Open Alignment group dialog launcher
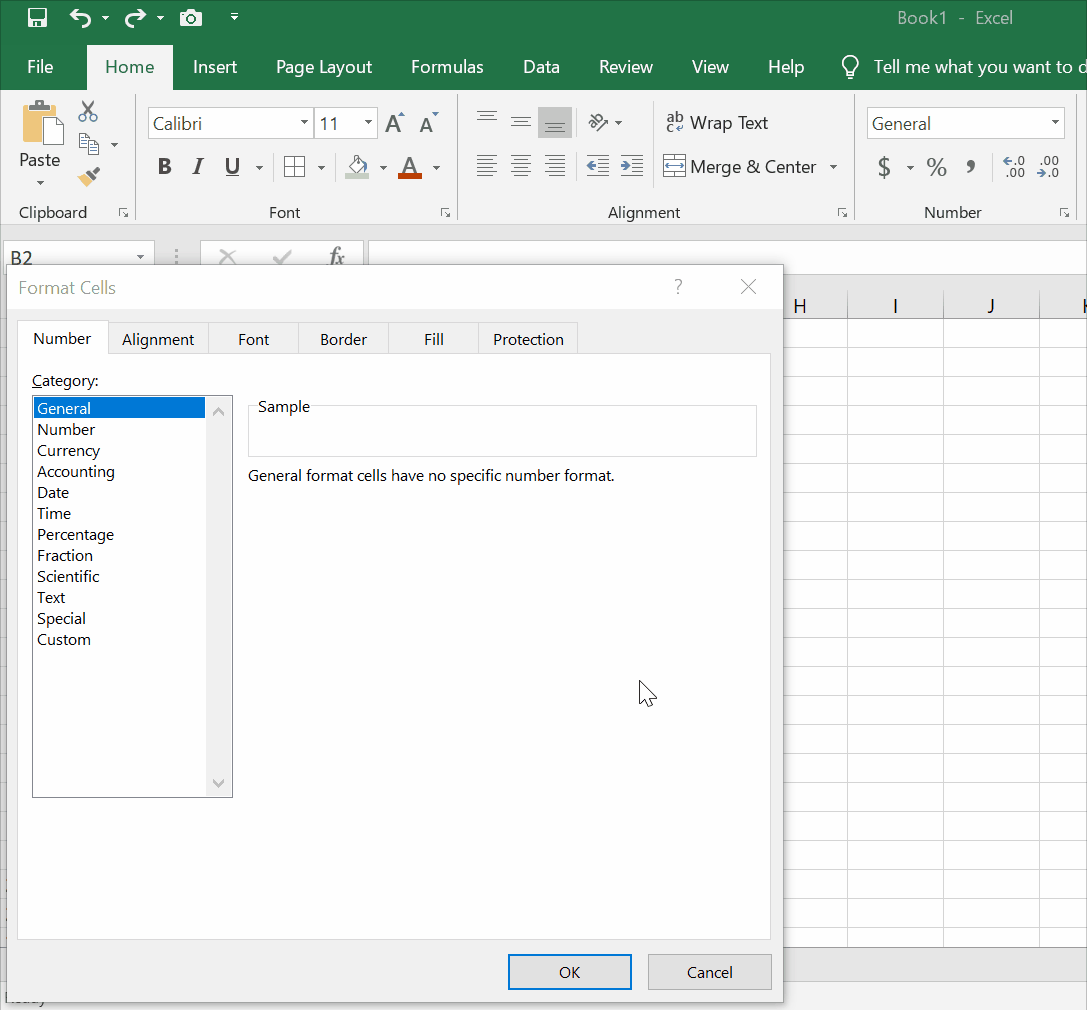The height and width of the screenshot is (1010, 1087). pyautogui.click(x=842, y=214)
